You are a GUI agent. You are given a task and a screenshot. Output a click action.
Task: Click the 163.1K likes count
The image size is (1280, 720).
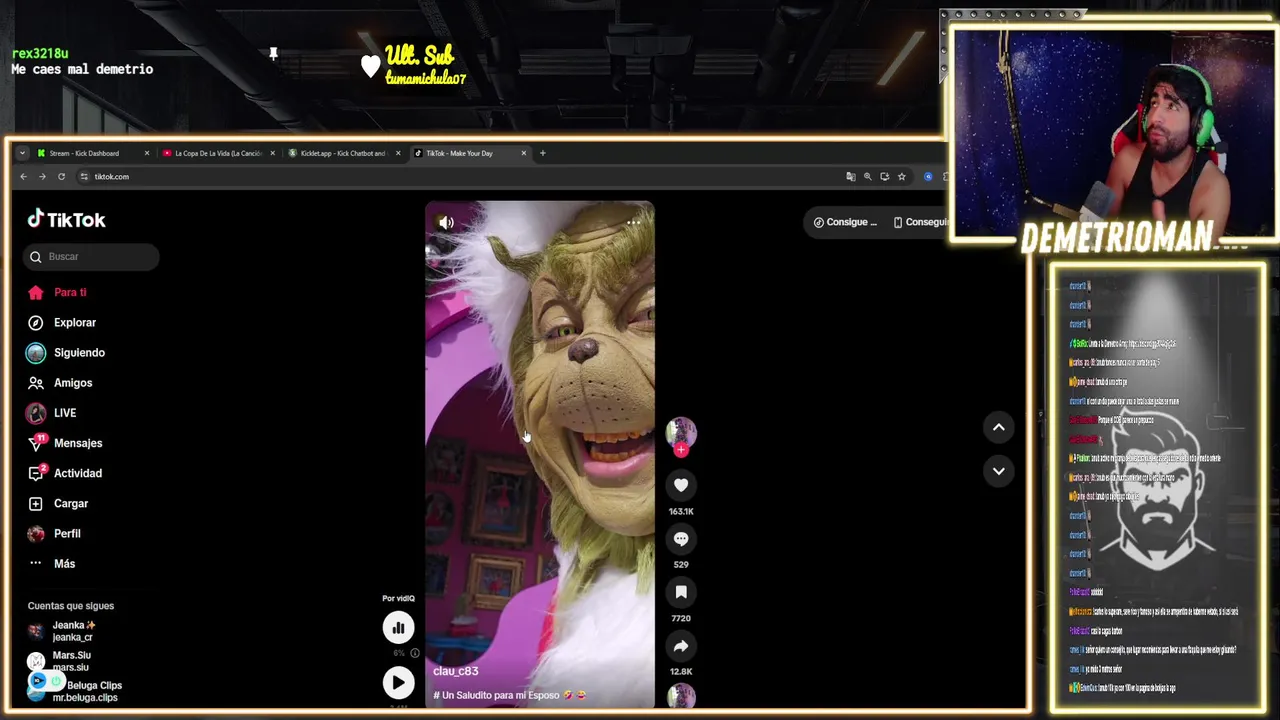tap(681, 511)
